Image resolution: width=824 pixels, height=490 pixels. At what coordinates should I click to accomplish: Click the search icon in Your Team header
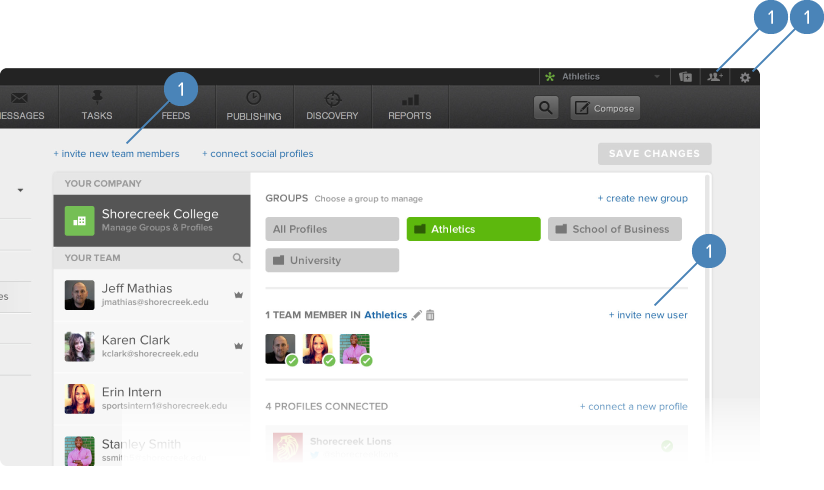pos(238,258)
